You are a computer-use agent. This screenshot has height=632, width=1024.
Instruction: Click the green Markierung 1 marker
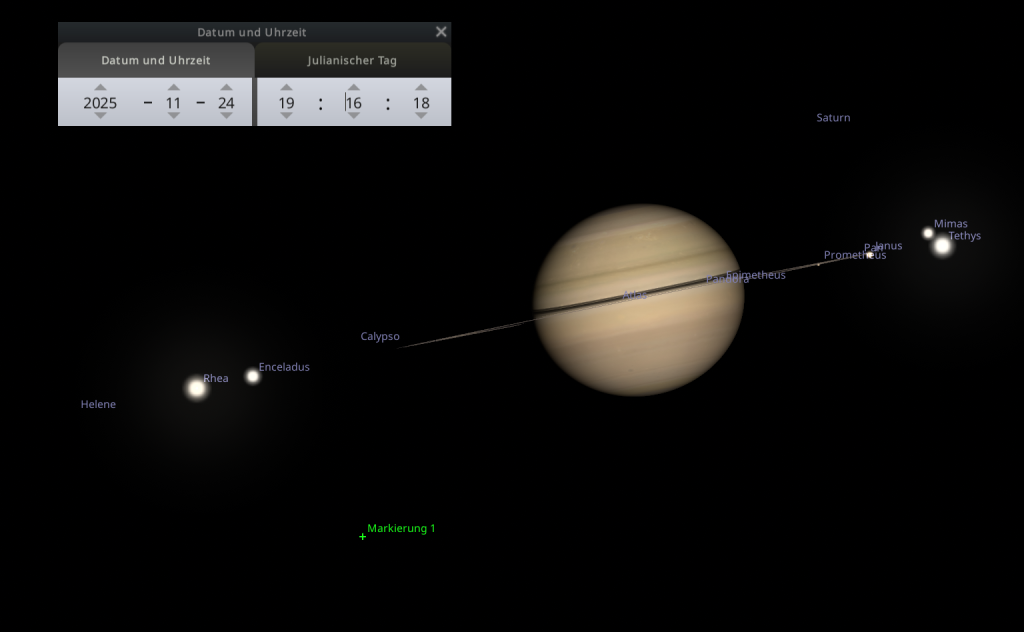[363, 537]
